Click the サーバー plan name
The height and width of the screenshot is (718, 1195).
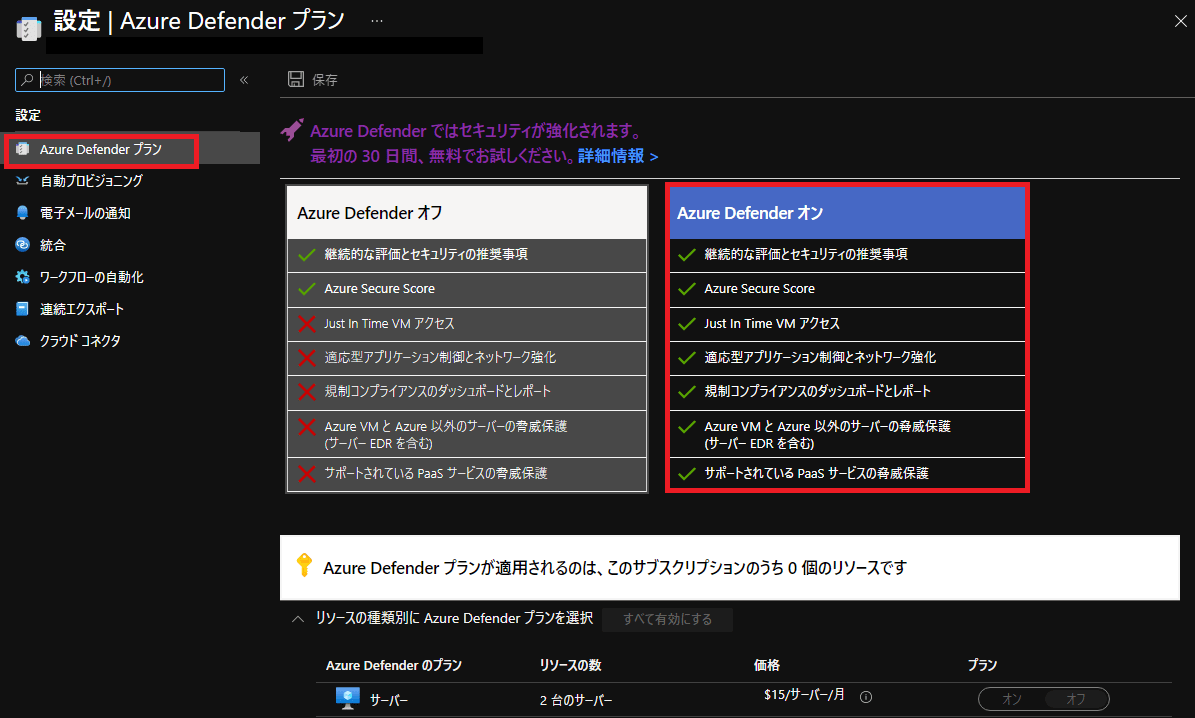pos(389,700)
